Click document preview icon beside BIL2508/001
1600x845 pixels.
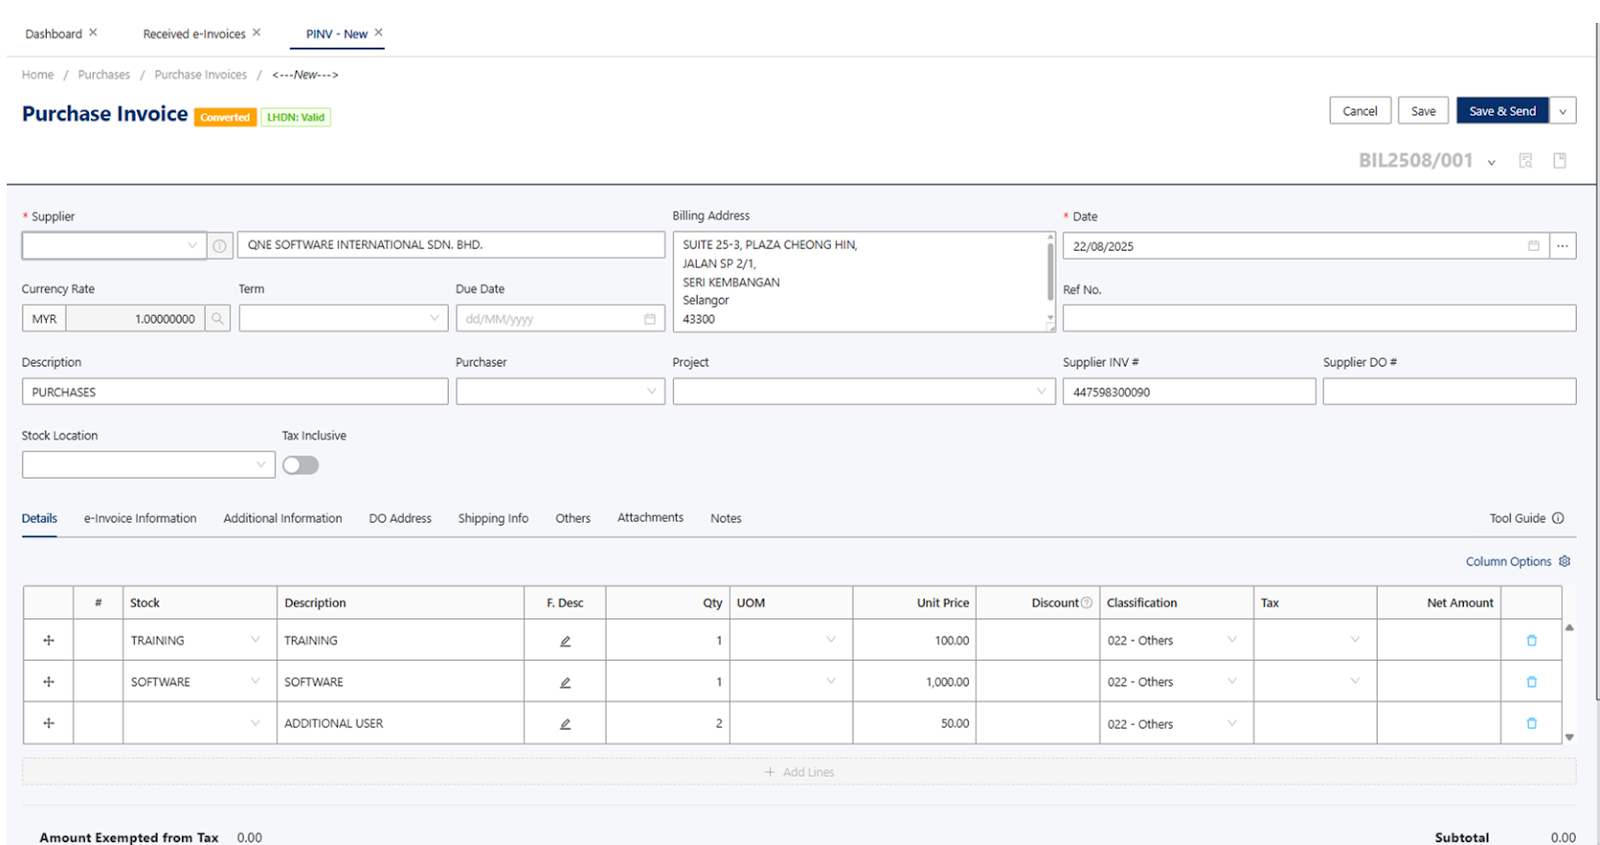click(x=1525, y=161)
